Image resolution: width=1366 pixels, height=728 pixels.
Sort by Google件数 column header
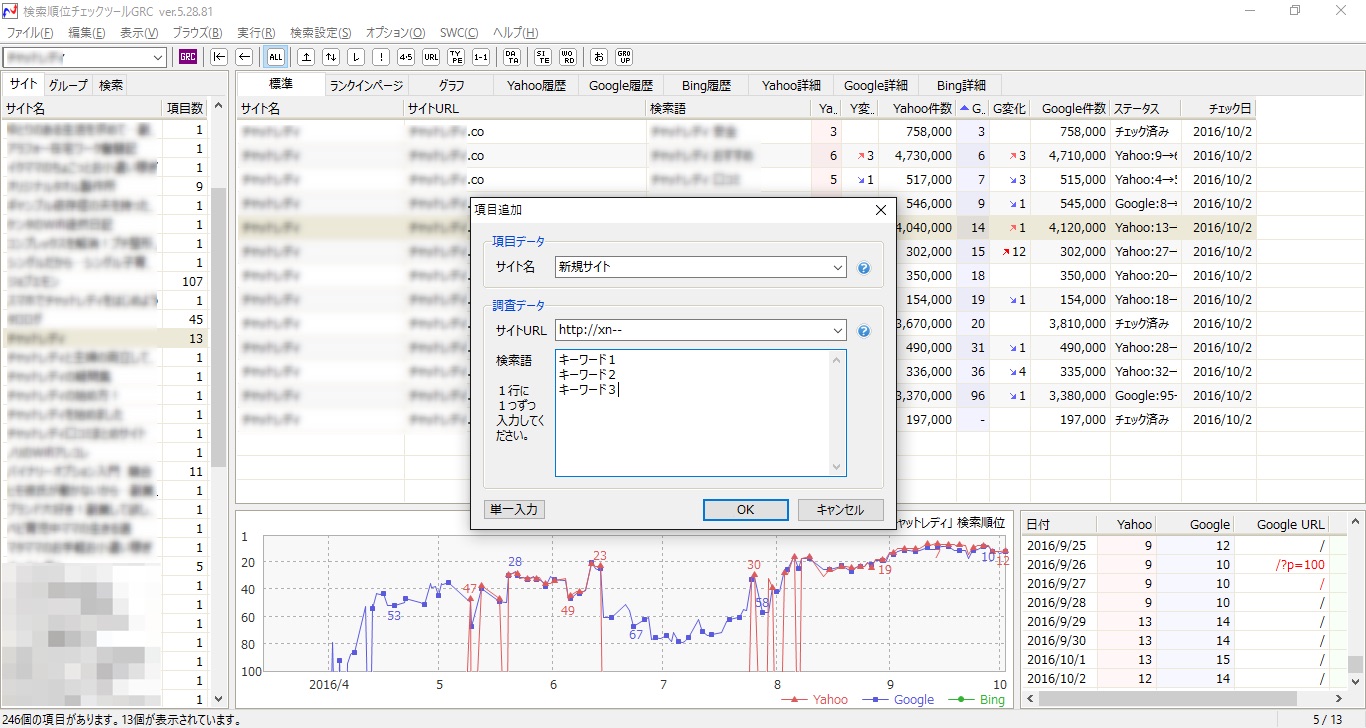[x=1070, y=109]
